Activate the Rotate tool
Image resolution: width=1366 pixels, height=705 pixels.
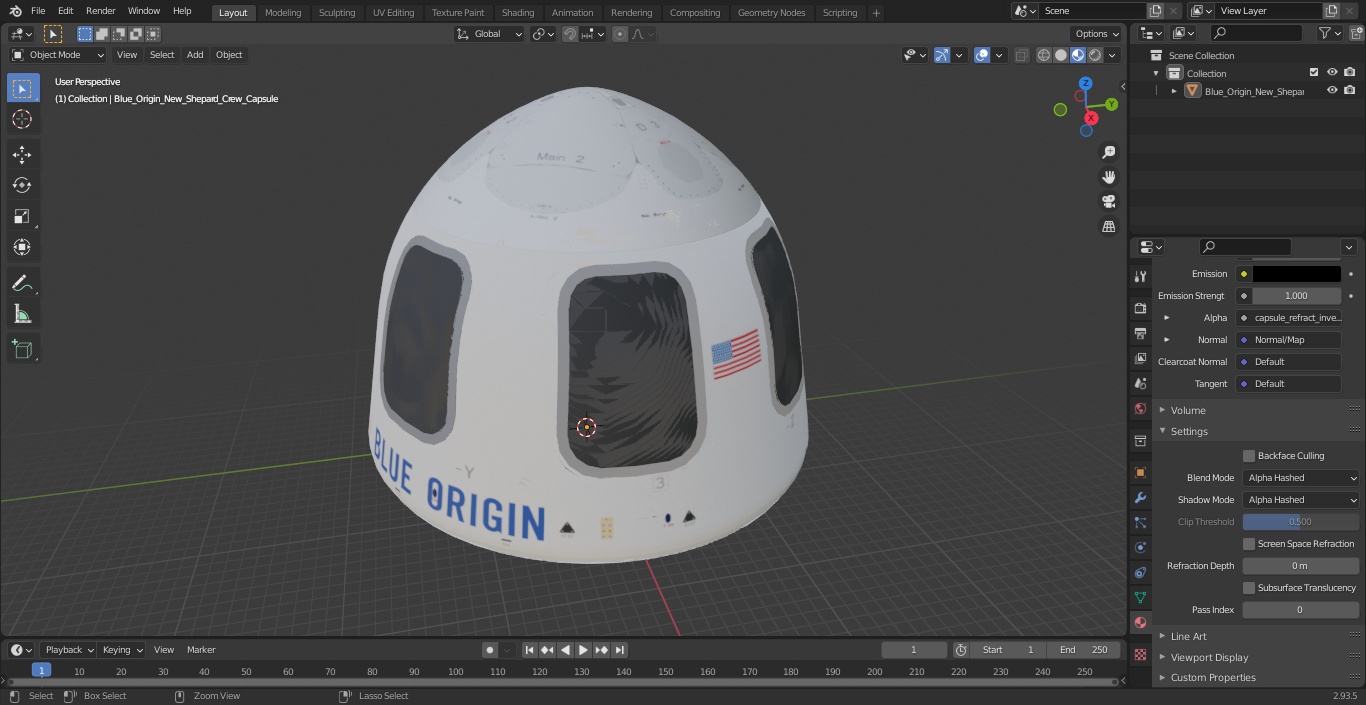(x=22, y=185)
